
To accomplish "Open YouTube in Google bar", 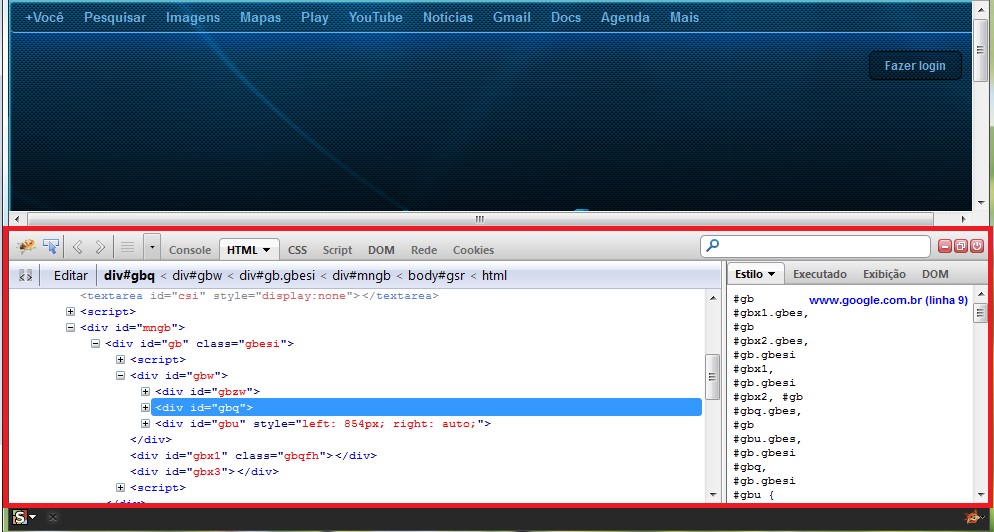I will pos(375,17).
